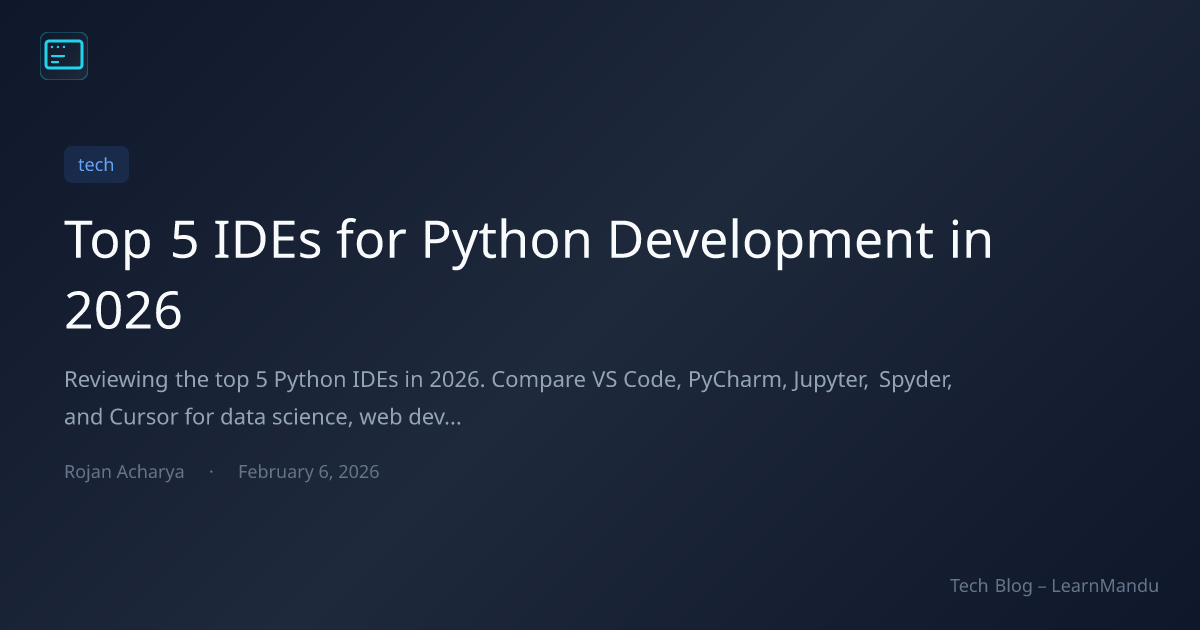Open author Rojan Acharya's name
This screenshot has width=1200, height=630.
pyautogui.click(x=124, y=472)
